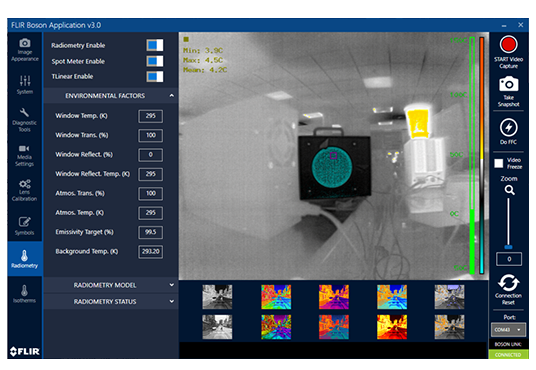This screenshot has width=536, height=370.
Task: Start video capture with red record button
Action: pos(508,45)
